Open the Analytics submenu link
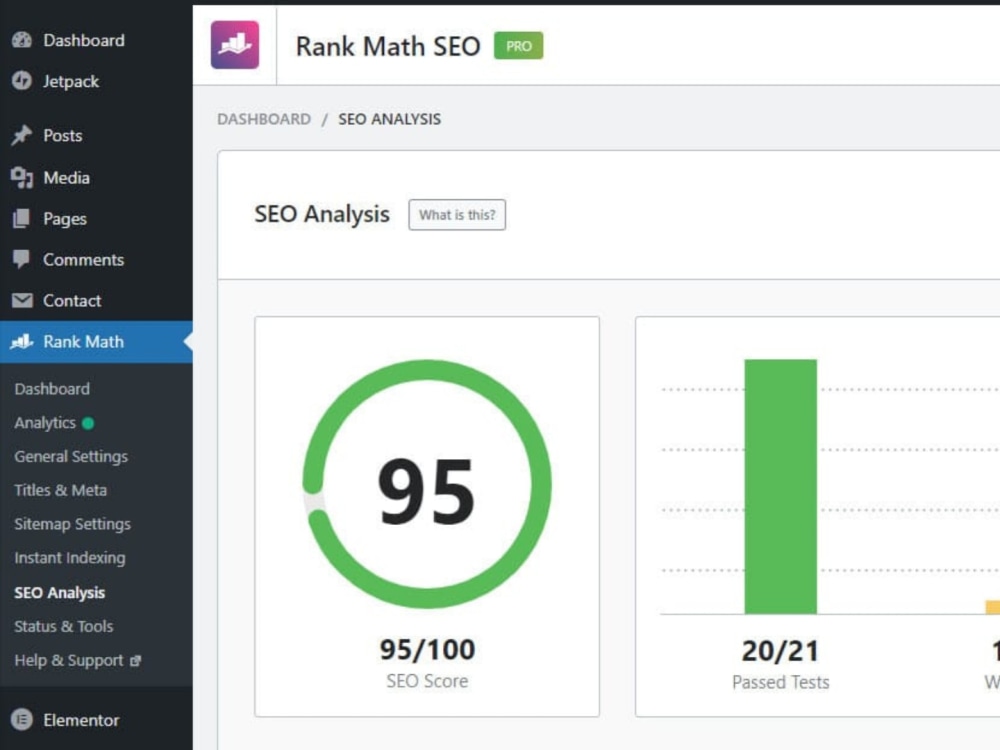The width and height of the screenshot is (1000, 750). [45, 423]
